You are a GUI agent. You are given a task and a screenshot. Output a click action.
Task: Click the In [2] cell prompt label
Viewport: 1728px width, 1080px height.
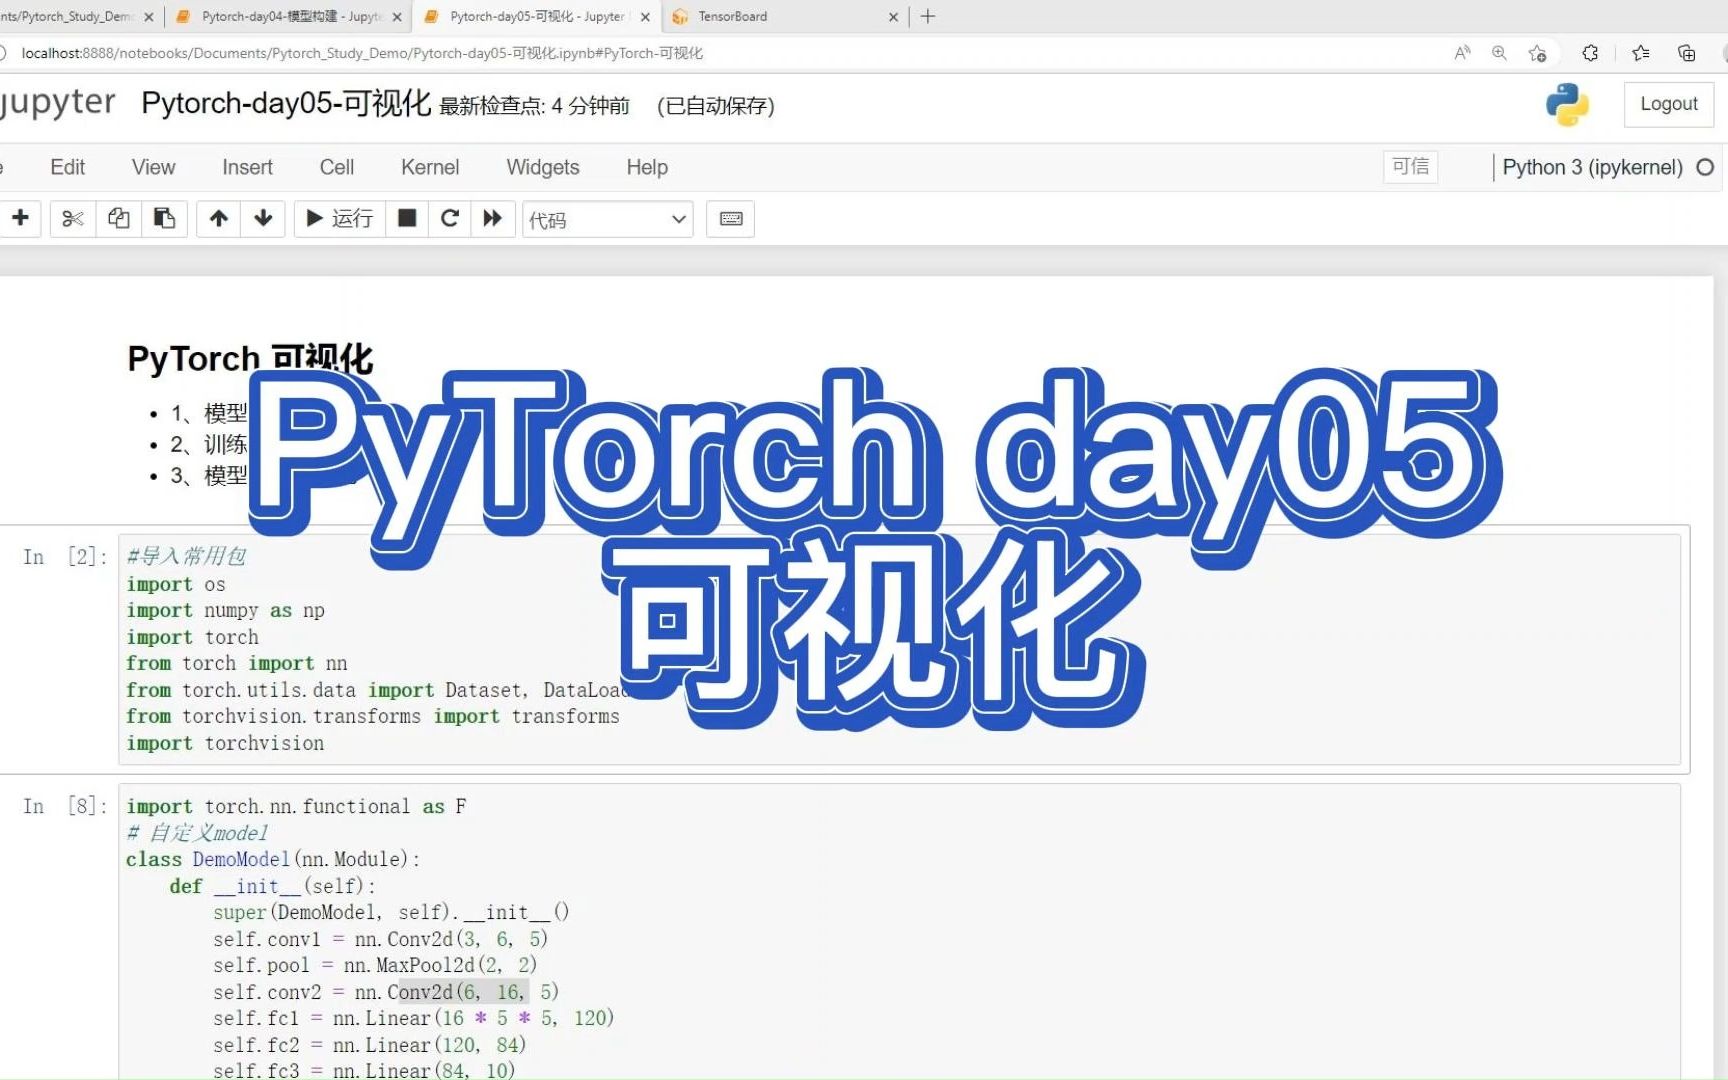[65, 557]
